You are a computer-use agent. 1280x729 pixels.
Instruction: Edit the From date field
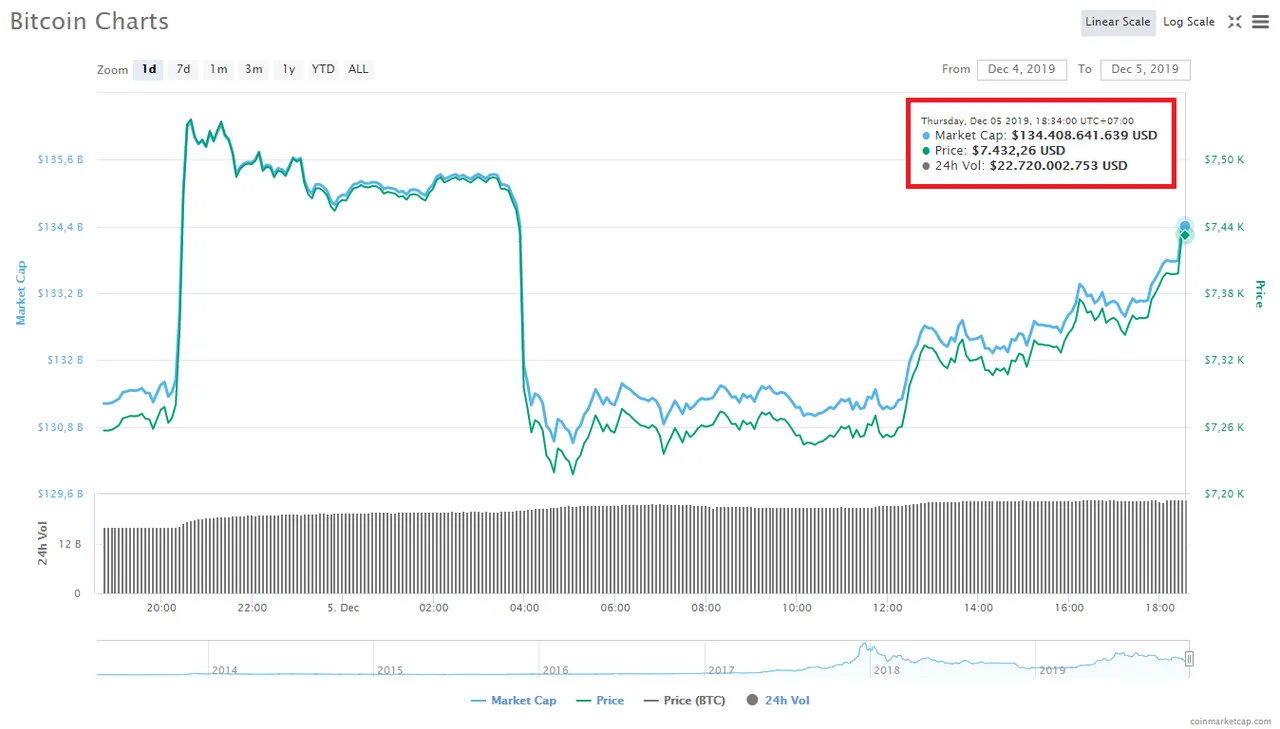[x=1021, y=69]
